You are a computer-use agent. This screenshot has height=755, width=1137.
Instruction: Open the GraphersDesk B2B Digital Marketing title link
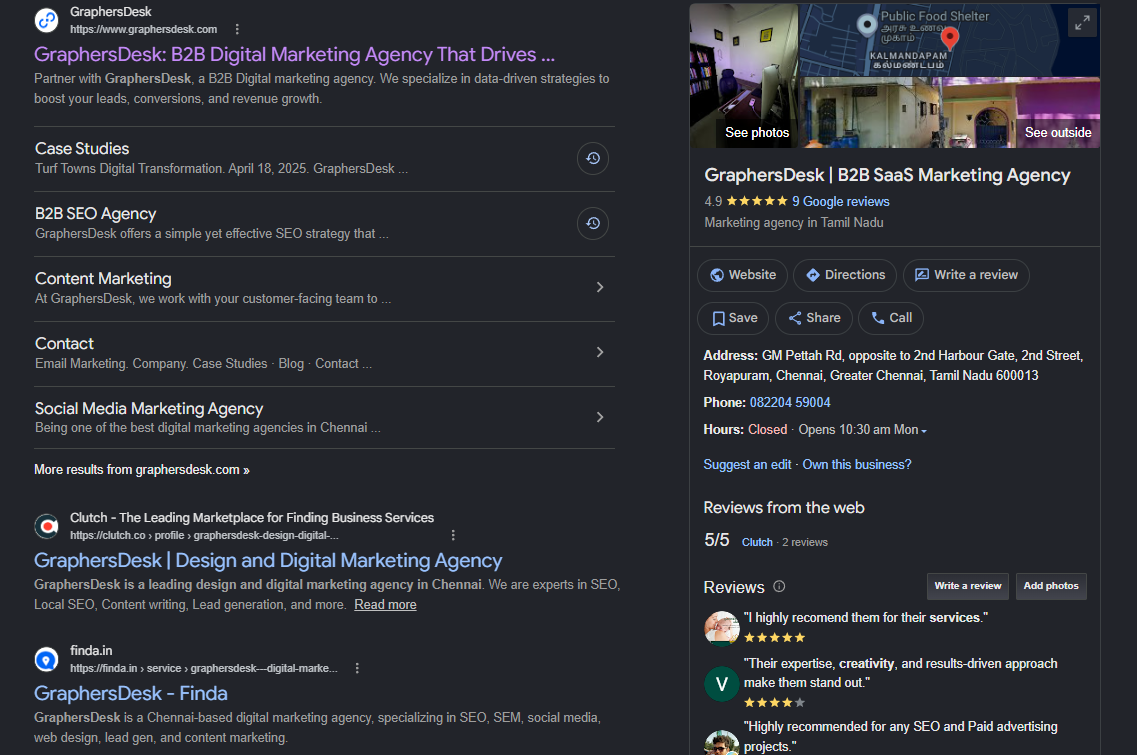[294, 54]
